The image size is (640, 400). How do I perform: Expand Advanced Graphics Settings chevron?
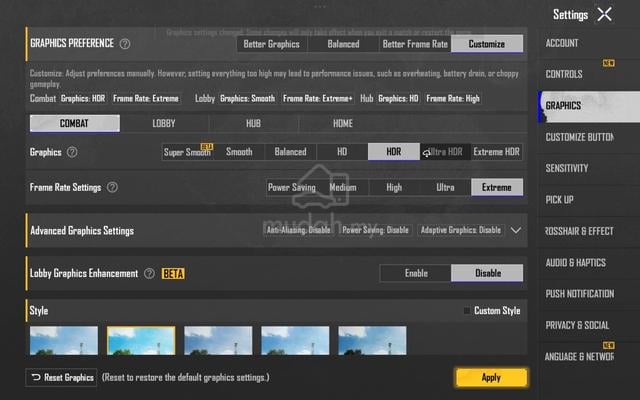coord(516,230)
